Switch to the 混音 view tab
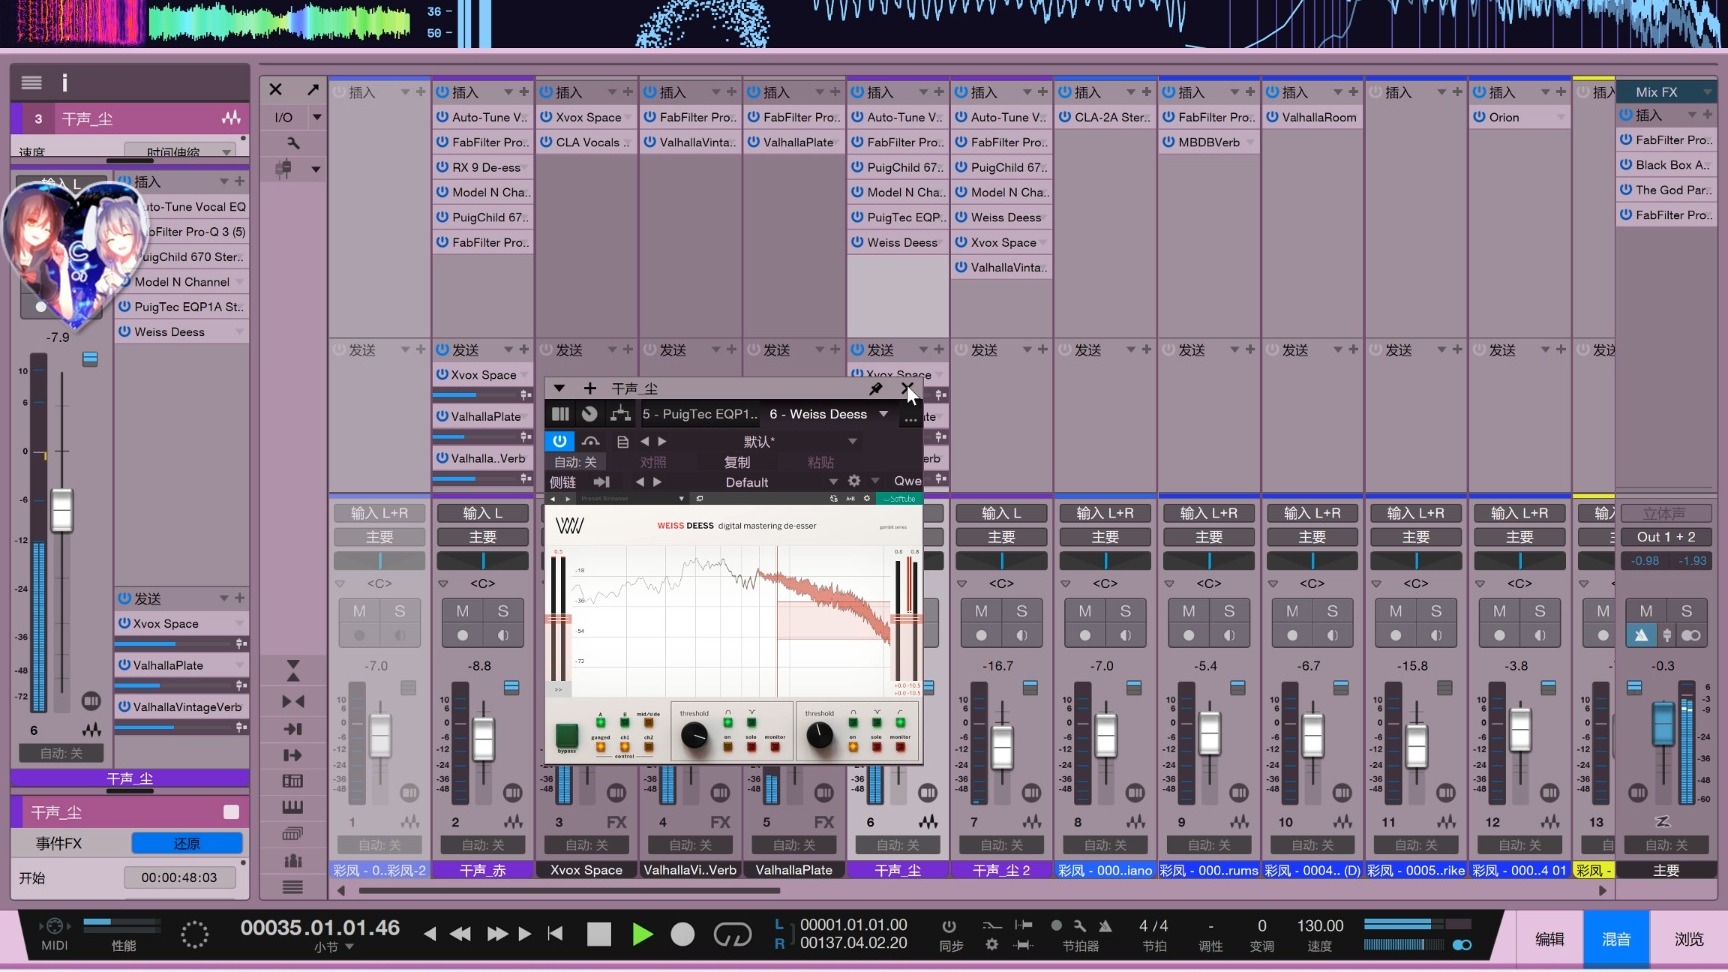Viewport: 1728px width, 972px height. click(1616, 939)
